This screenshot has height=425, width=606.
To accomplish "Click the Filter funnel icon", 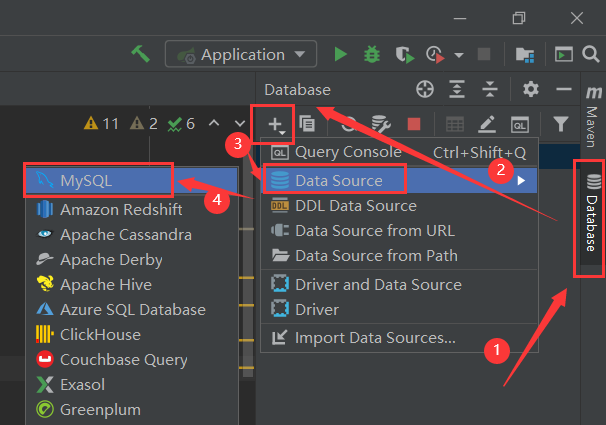I will point(560,124).
